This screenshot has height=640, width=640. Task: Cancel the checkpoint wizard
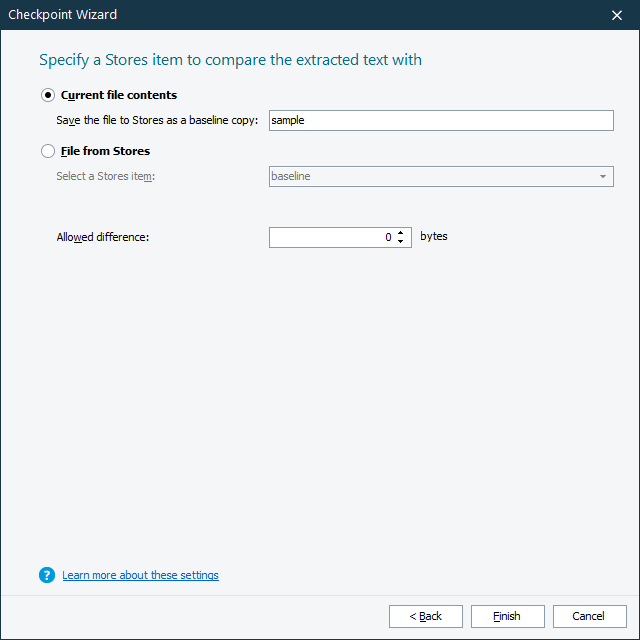click(590, 616)
